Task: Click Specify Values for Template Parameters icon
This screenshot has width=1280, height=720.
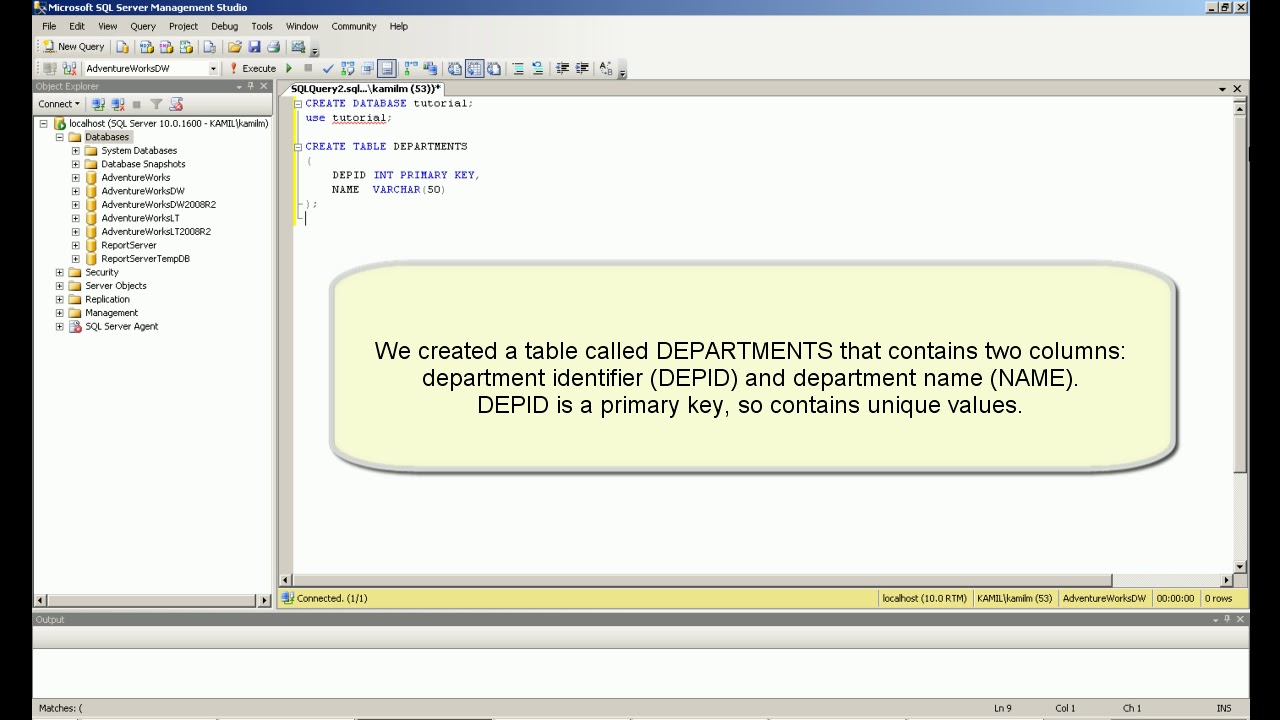Action: [606, 69]
